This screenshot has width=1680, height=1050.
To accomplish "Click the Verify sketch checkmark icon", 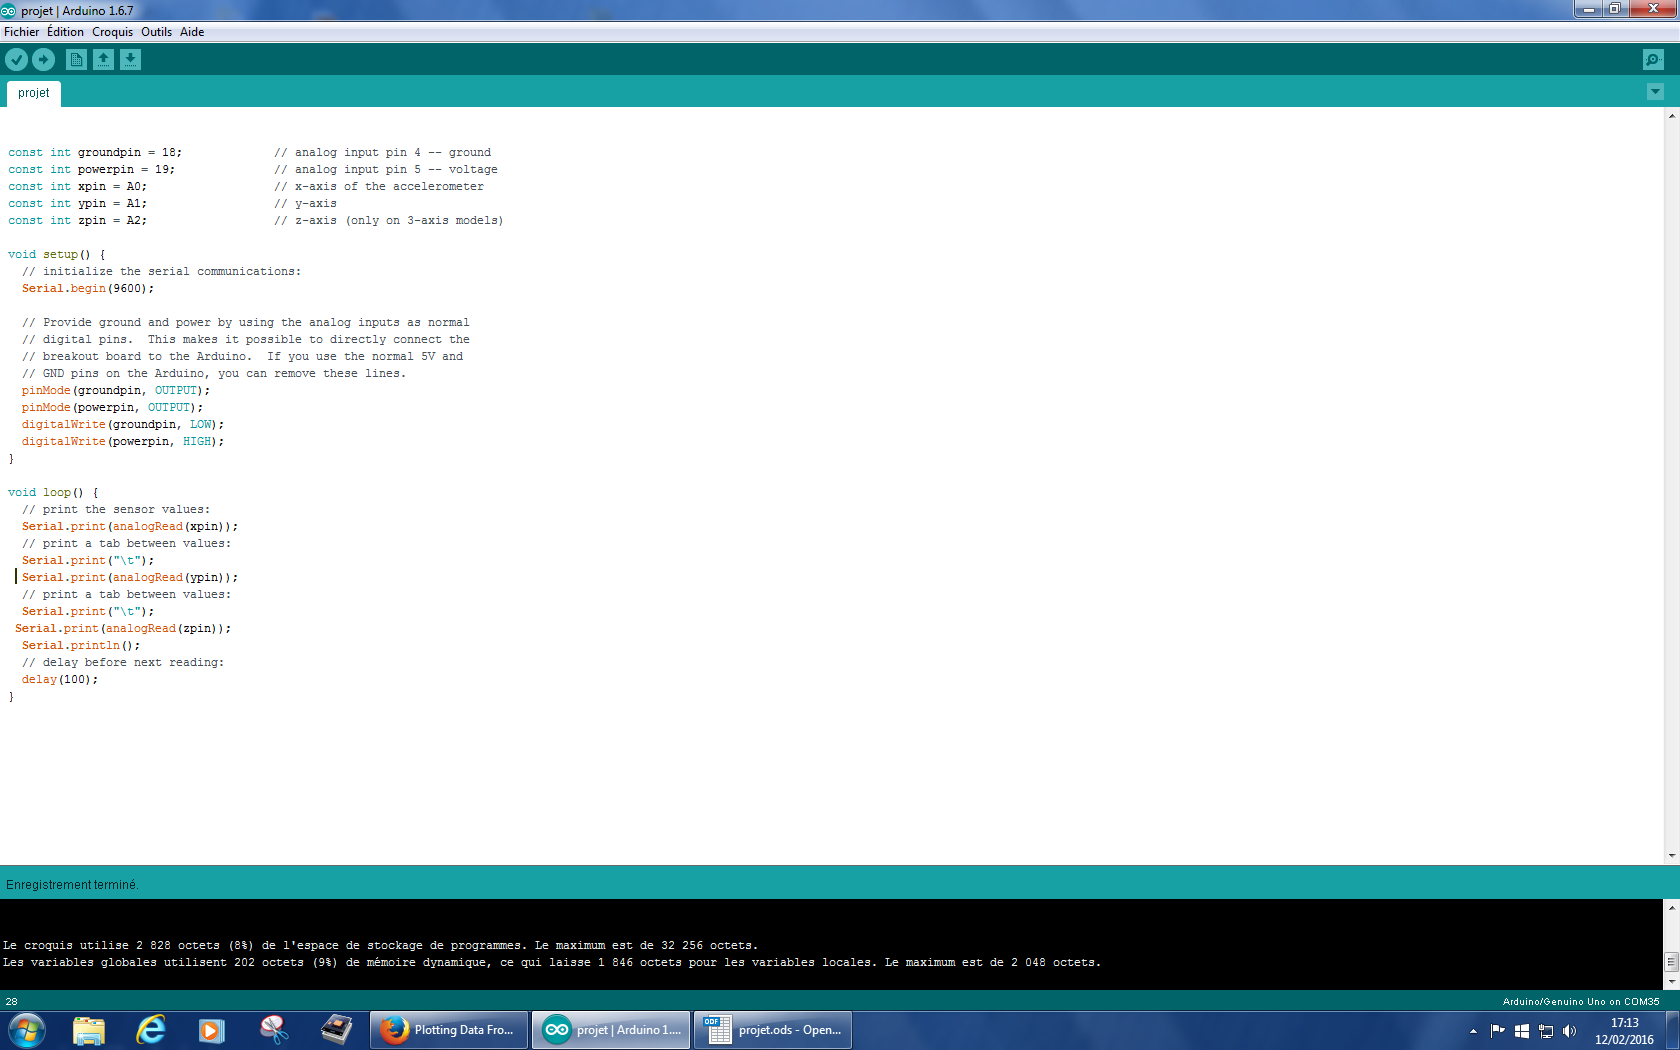I will point(16,60).
